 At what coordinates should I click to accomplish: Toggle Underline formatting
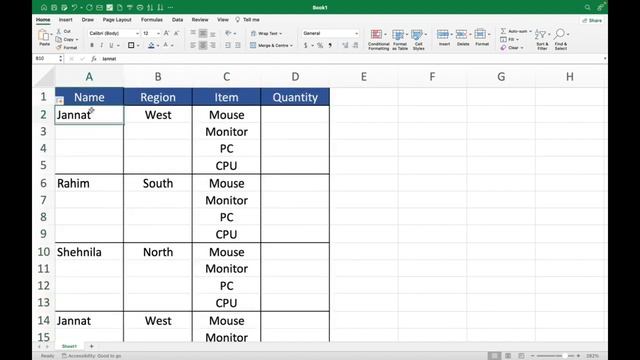[x=111, y=45]
